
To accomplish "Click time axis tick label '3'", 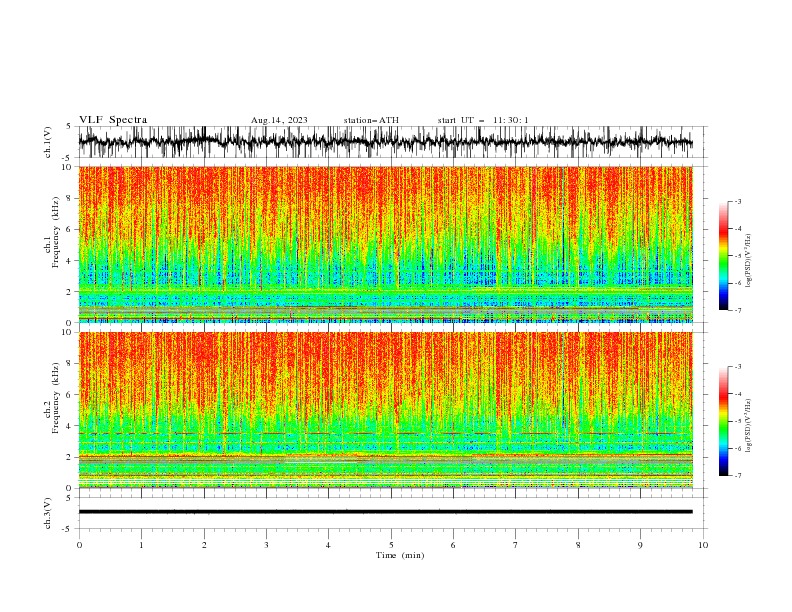I will pos(266,545).
